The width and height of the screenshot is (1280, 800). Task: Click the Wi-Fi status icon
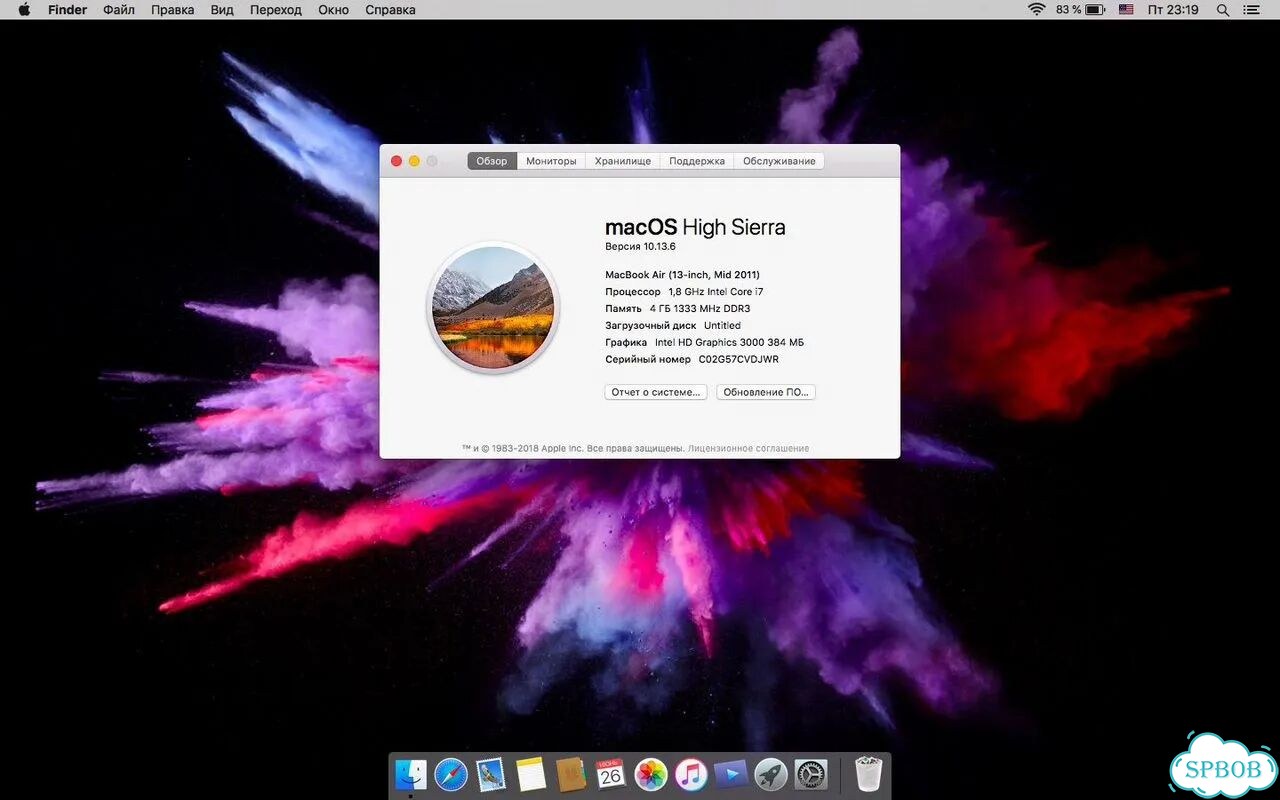click(1037, 9)
